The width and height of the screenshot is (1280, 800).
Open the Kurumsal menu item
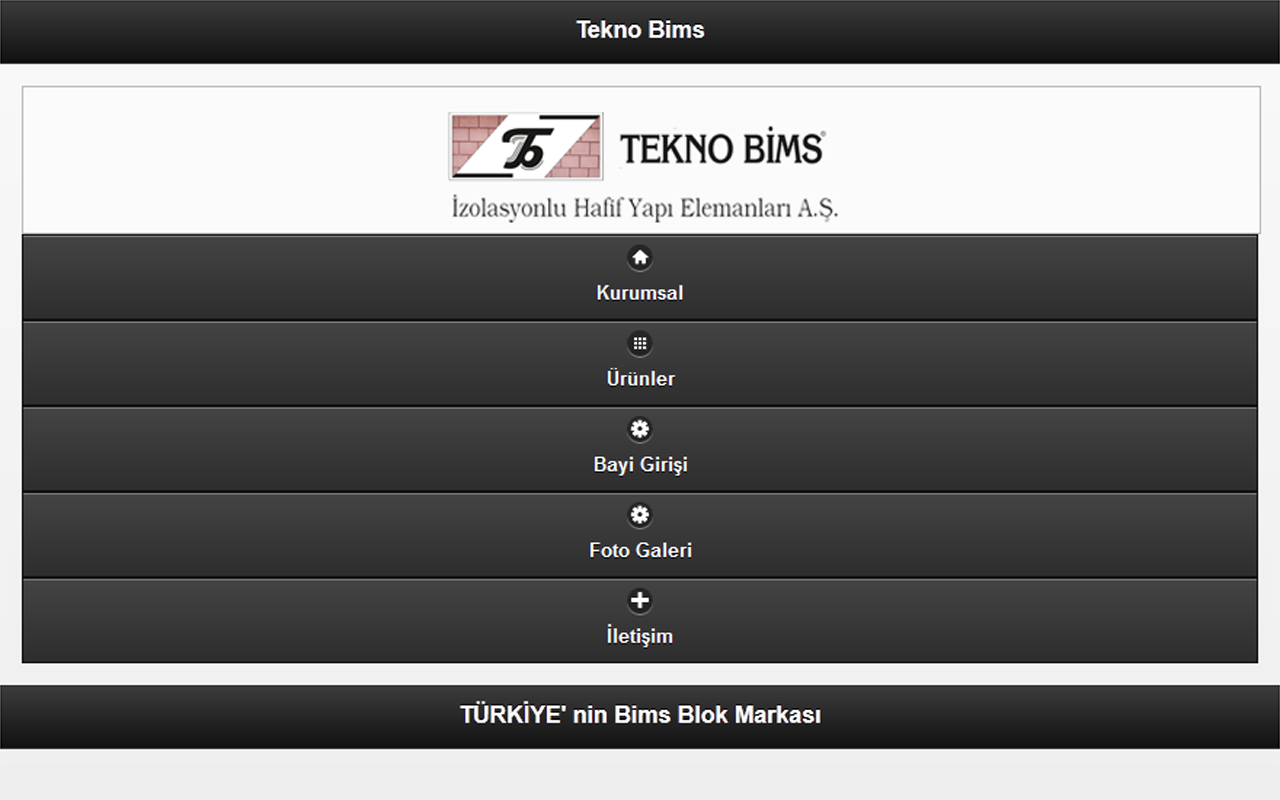tap(640, 278)
